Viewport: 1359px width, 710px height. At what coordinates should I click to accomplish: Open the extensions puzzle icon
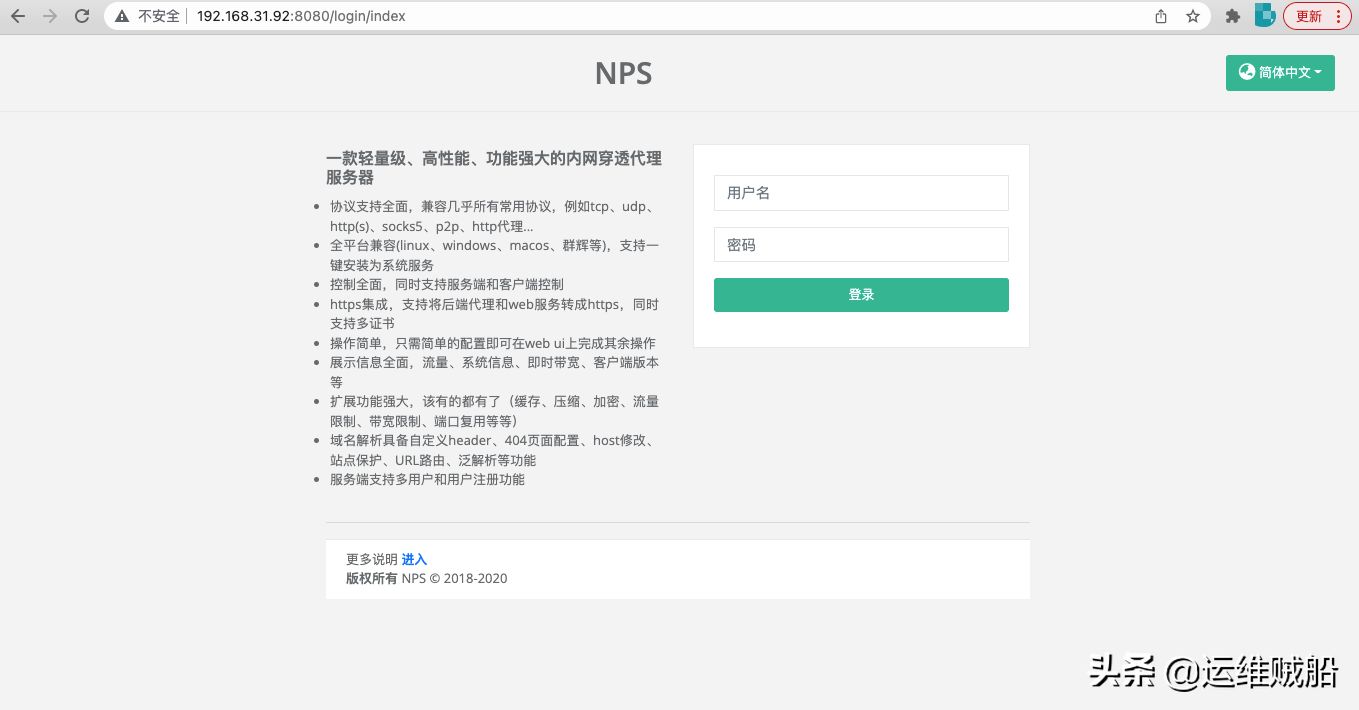(x=1233, y=16)
